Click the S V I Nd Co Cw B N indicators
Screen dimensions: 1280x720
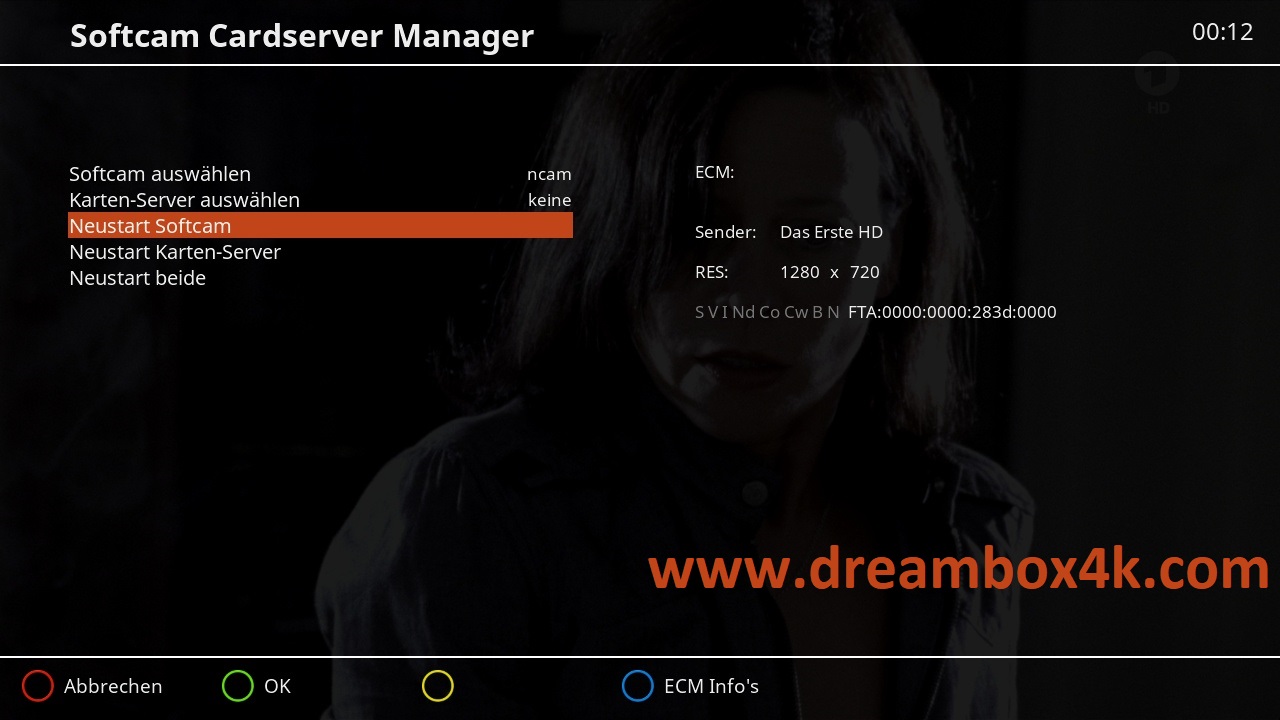(x=767, y=312)
